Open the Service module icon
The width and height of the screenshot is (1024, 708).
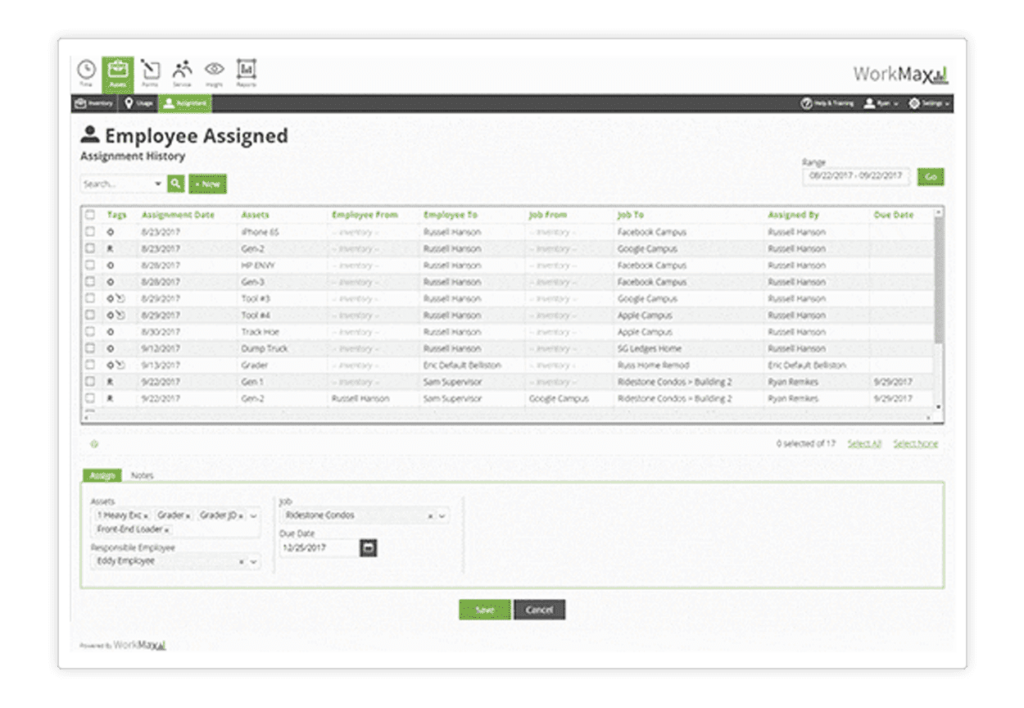coord(183,70)
